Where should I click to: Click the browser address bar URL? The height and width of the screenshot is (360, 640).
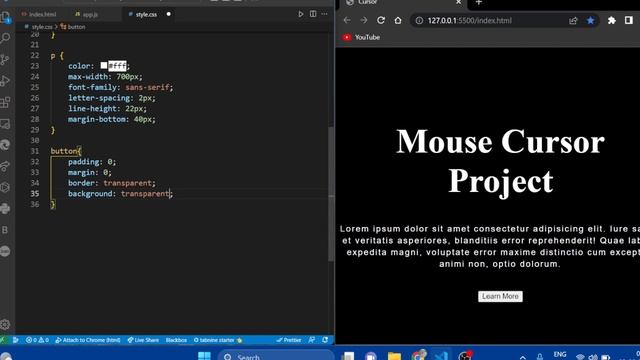point(469,20)
